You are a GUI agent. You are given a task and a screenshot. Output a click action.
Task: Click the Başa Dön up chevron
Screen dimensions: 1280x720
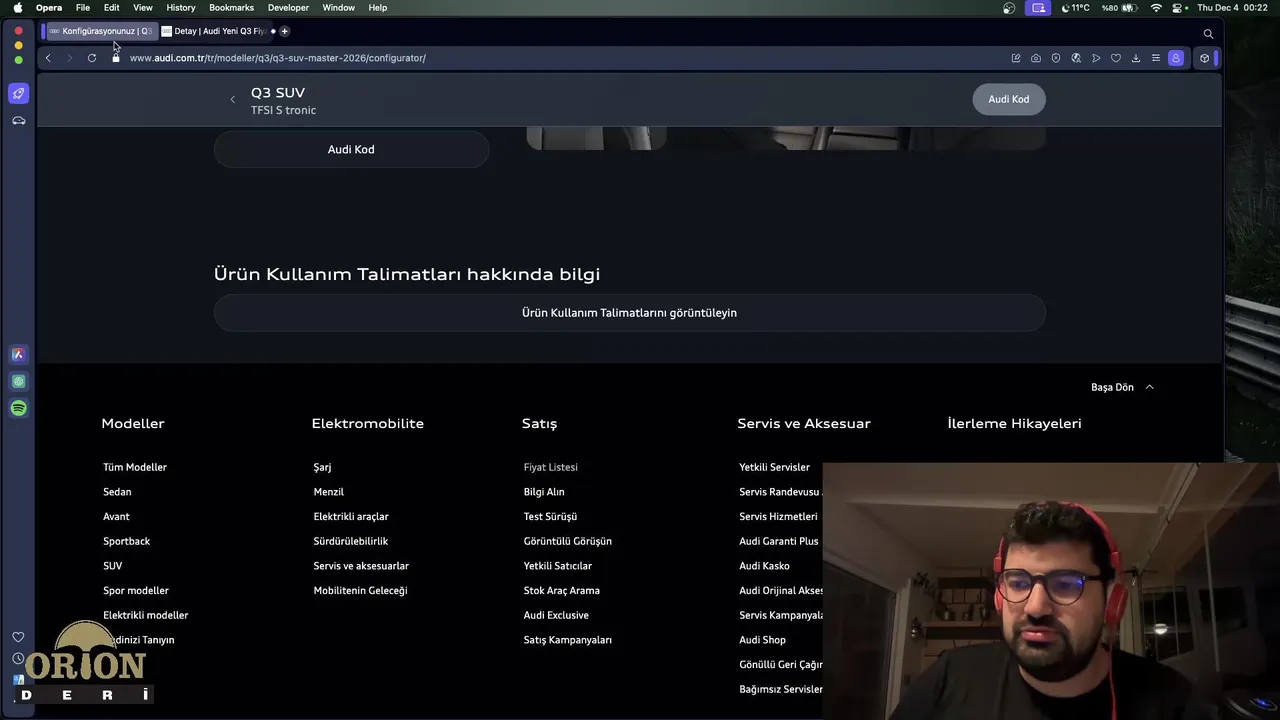coord(1149,387)
